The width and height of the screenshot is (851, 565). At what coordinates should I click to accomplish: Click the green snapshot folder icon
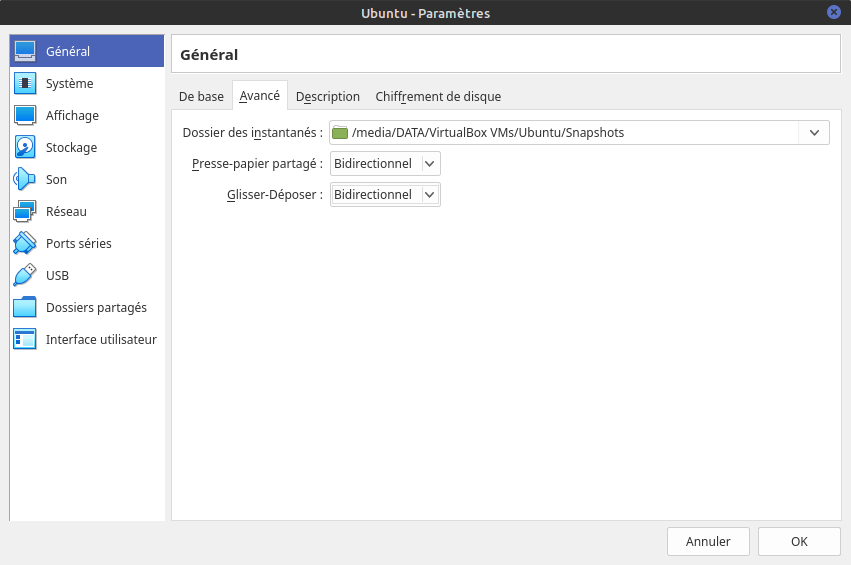pos(340,132)
